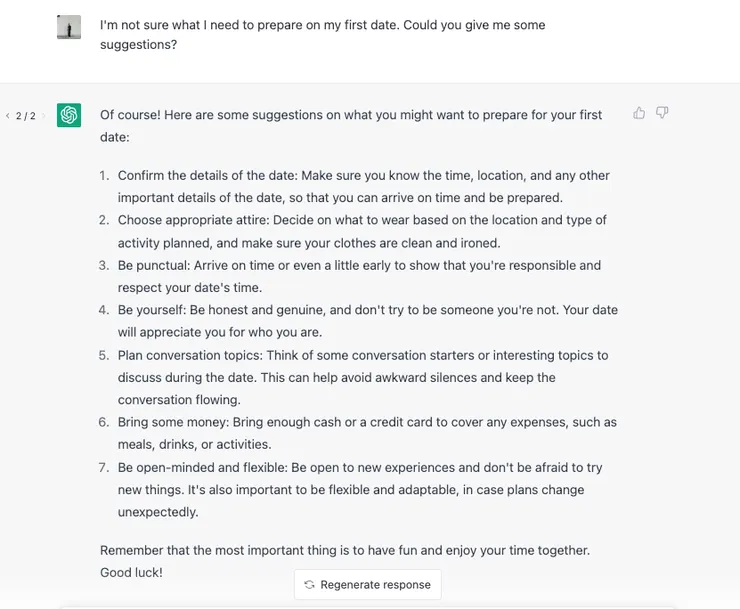
Task: Click the user's profile picture thumbnail
Action: tap(69, 28)
